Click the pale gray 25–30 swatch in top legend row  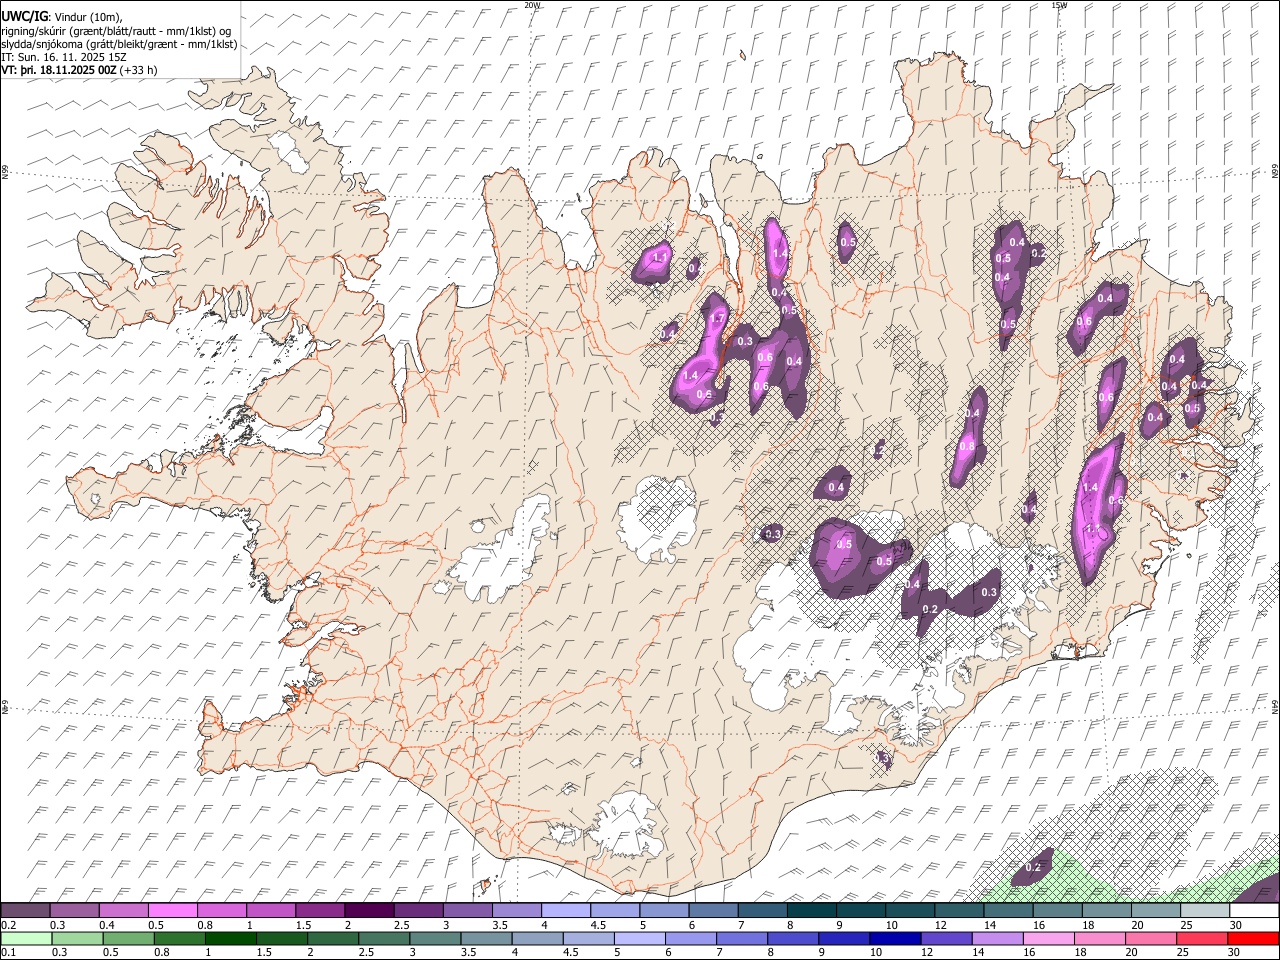tap(1205, 910)
